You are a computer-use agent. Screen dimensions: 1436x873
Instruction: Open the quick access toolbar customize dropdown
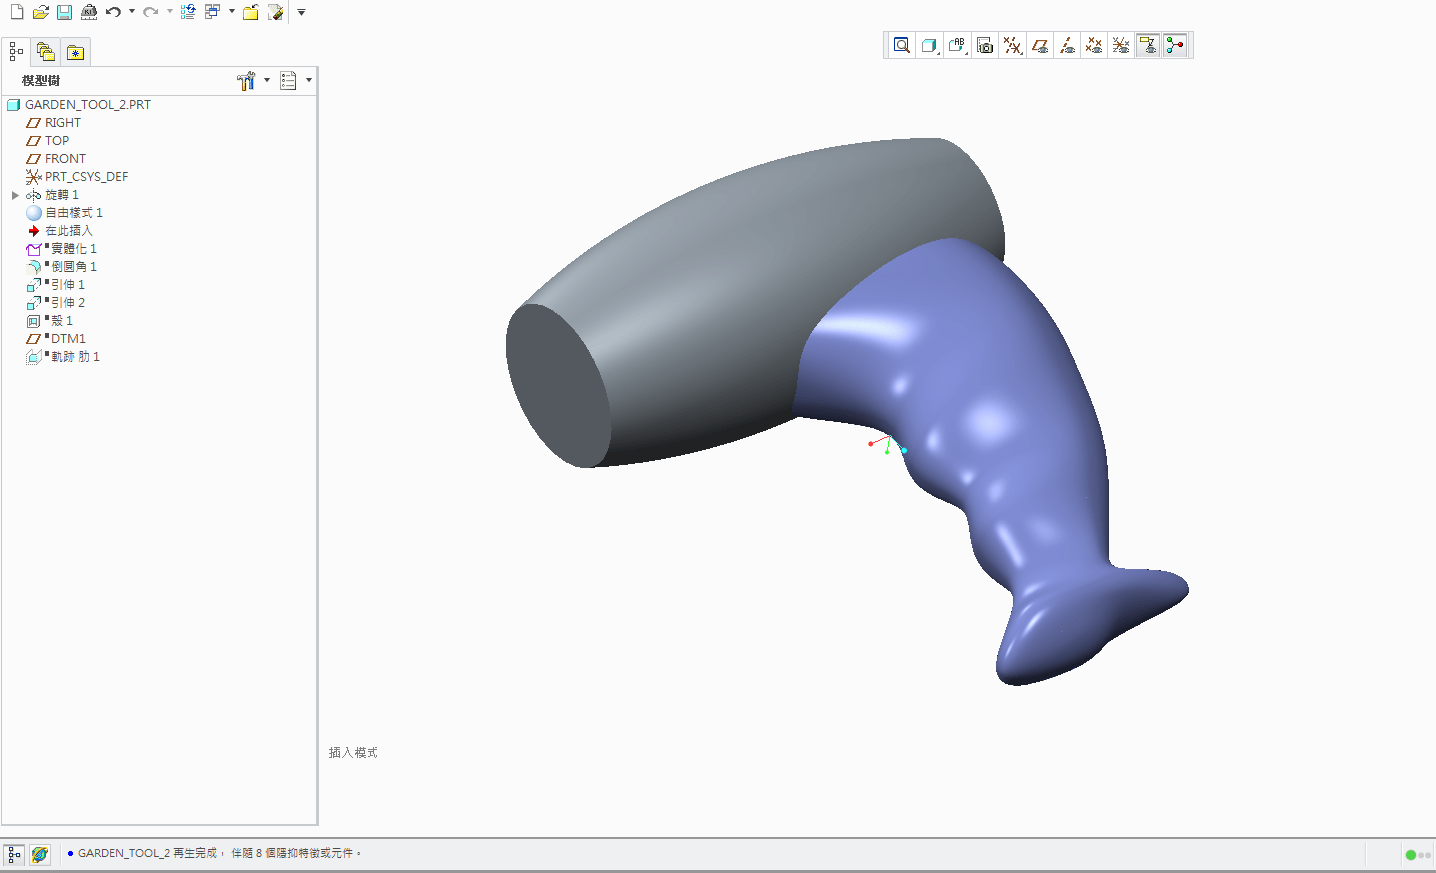pyautogui.click(x=301, y=12)
